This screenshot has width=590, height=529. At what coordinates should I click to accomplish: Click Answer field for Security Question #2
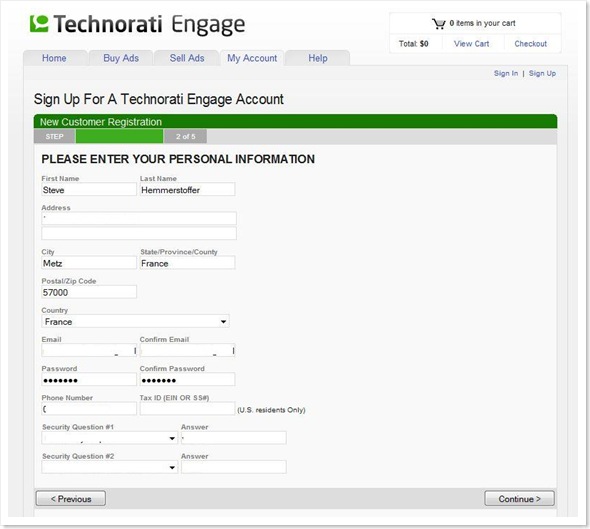coord(234,467)
